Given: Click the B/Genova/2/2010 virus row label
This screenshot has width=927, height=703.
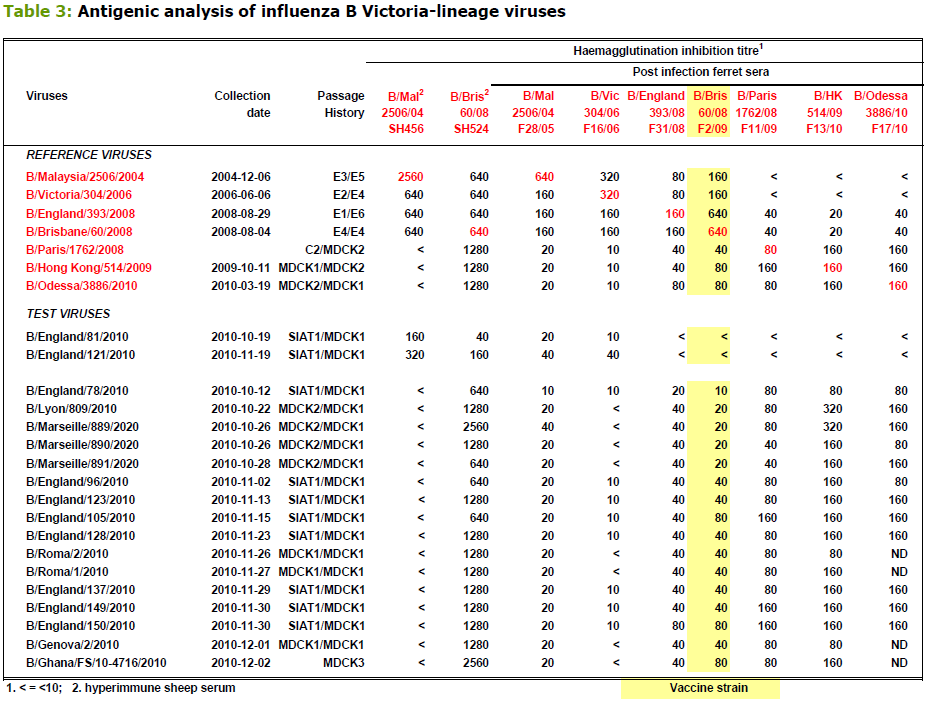Looking at the screenshot, I should tap(72, 645).
